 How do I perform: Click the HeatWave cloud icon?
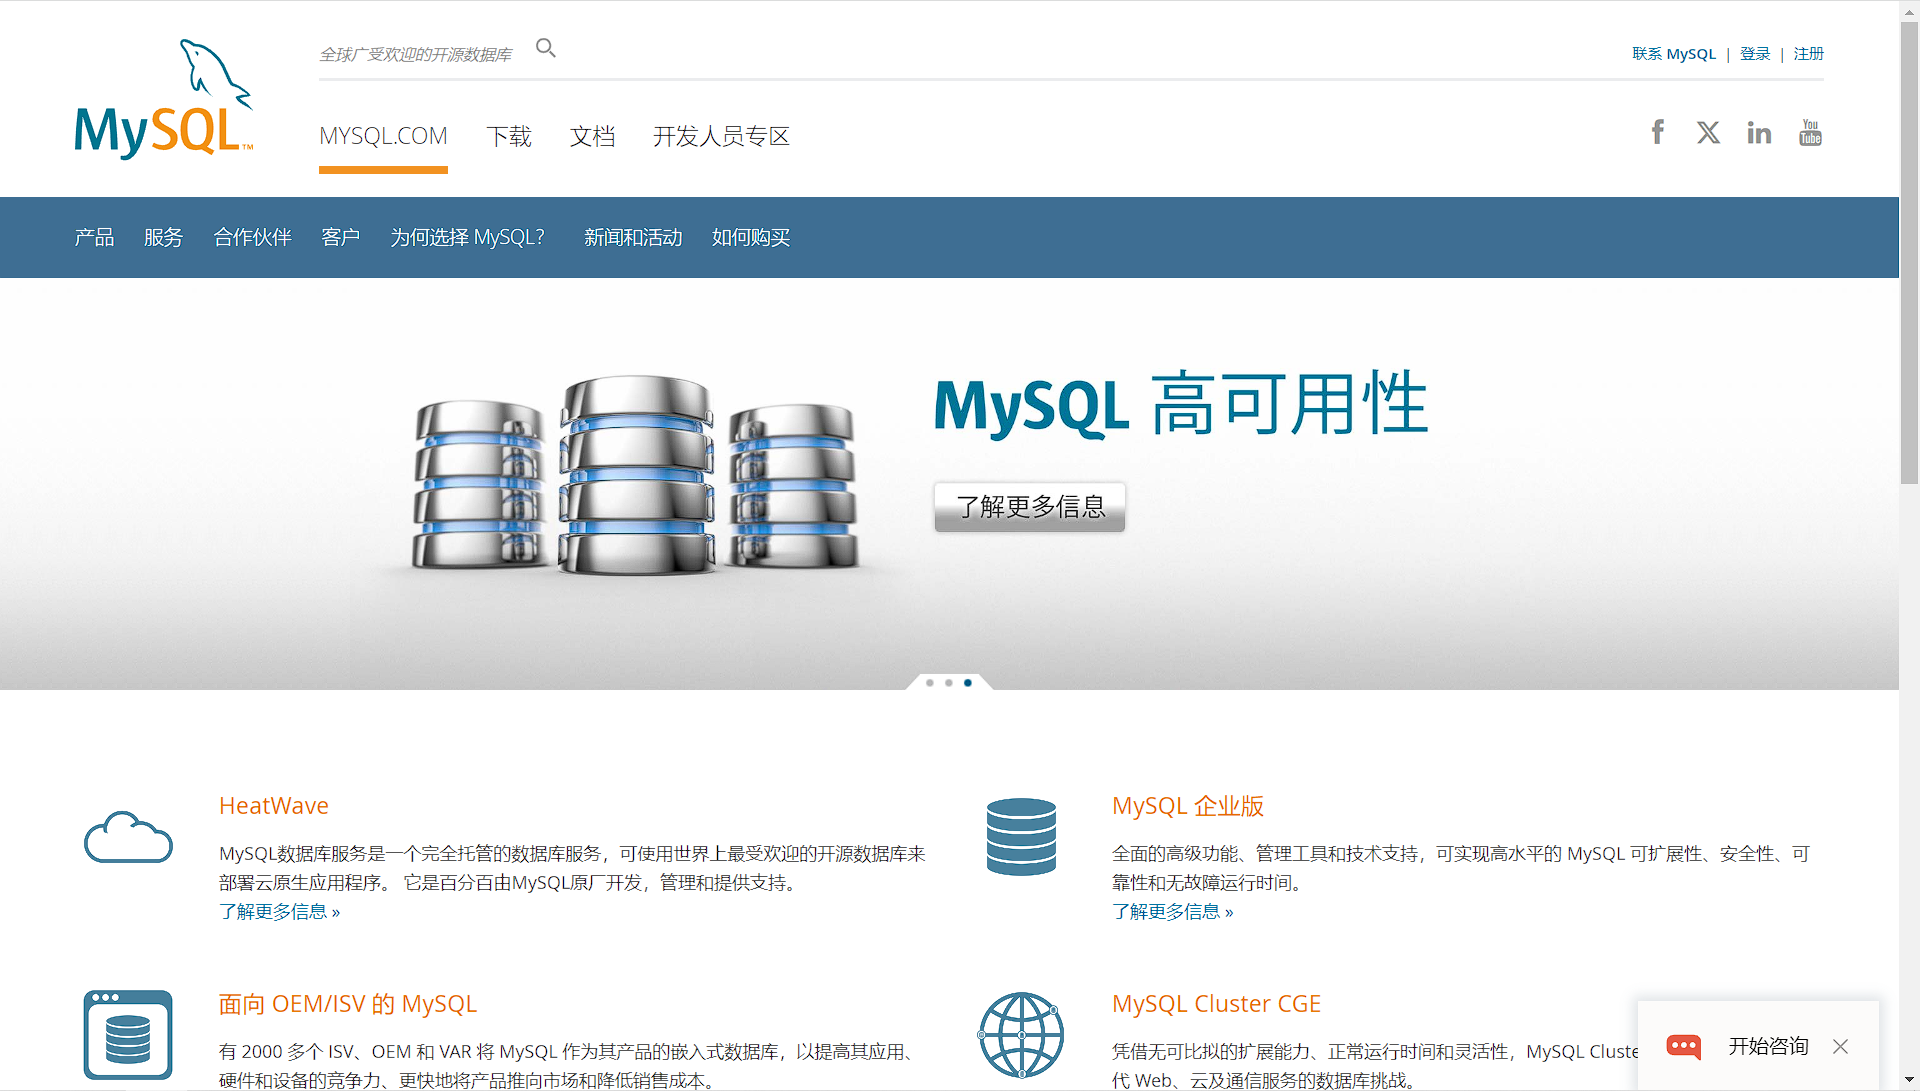coord(128,837)
